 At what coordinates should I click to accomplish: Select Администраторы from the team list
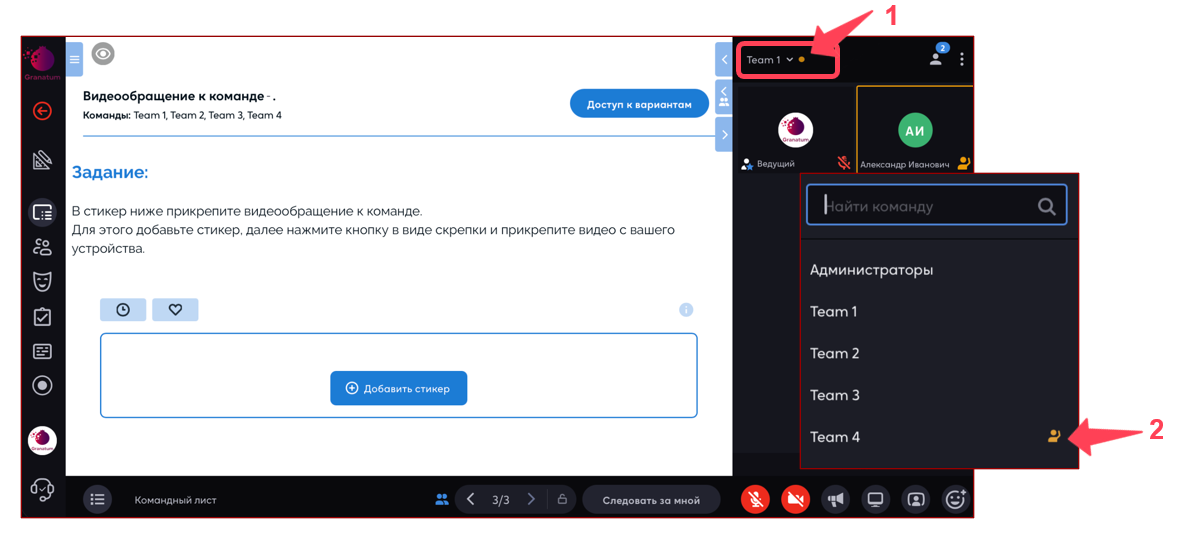click(x=871, y=270)
